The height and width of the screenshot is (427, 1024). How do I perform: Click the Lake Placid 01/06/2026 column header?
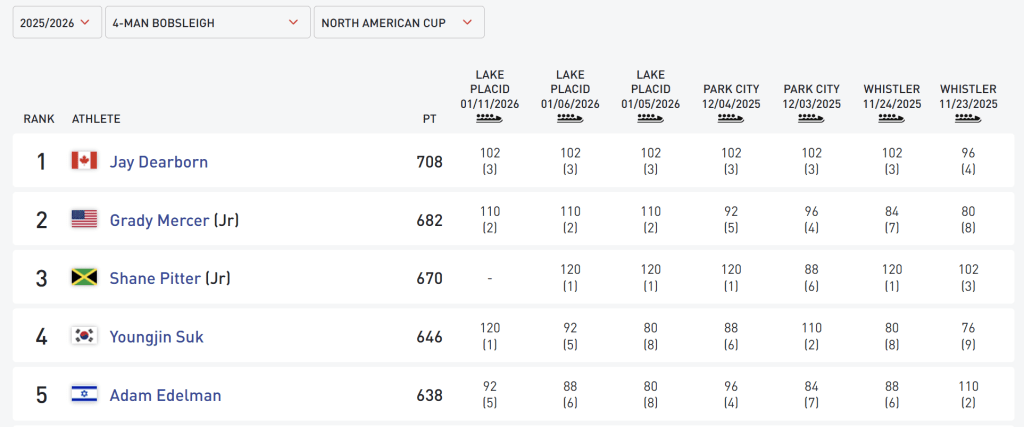click(570, 89)
